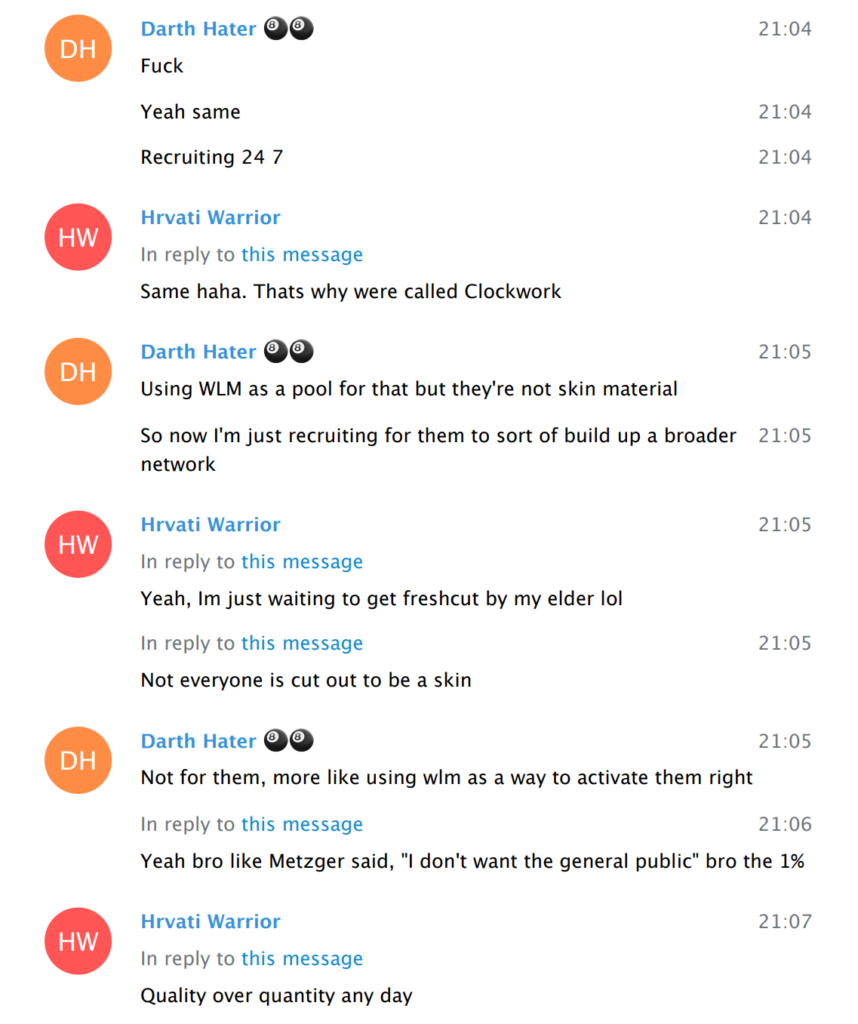Click Hrvati Warrior name at the 21:07 message

(210, 921)
